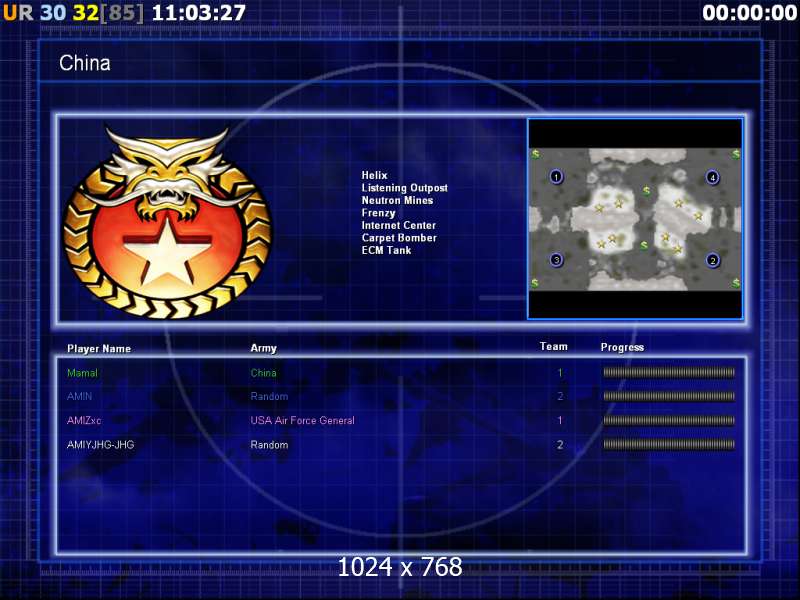
Task: Click the Neutron Mines entry
Action: pos(397,200)
